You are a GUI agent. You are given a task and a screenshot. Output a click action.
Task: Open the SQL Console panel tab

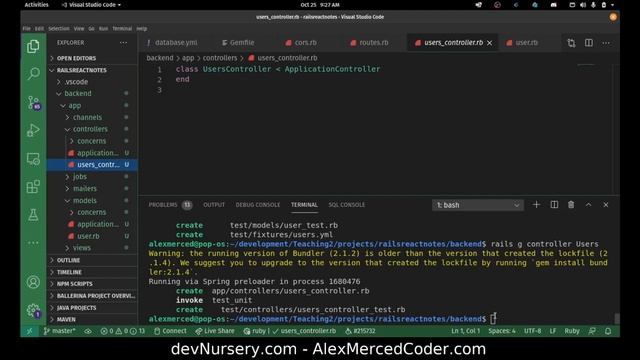click(x=347, y=205)
